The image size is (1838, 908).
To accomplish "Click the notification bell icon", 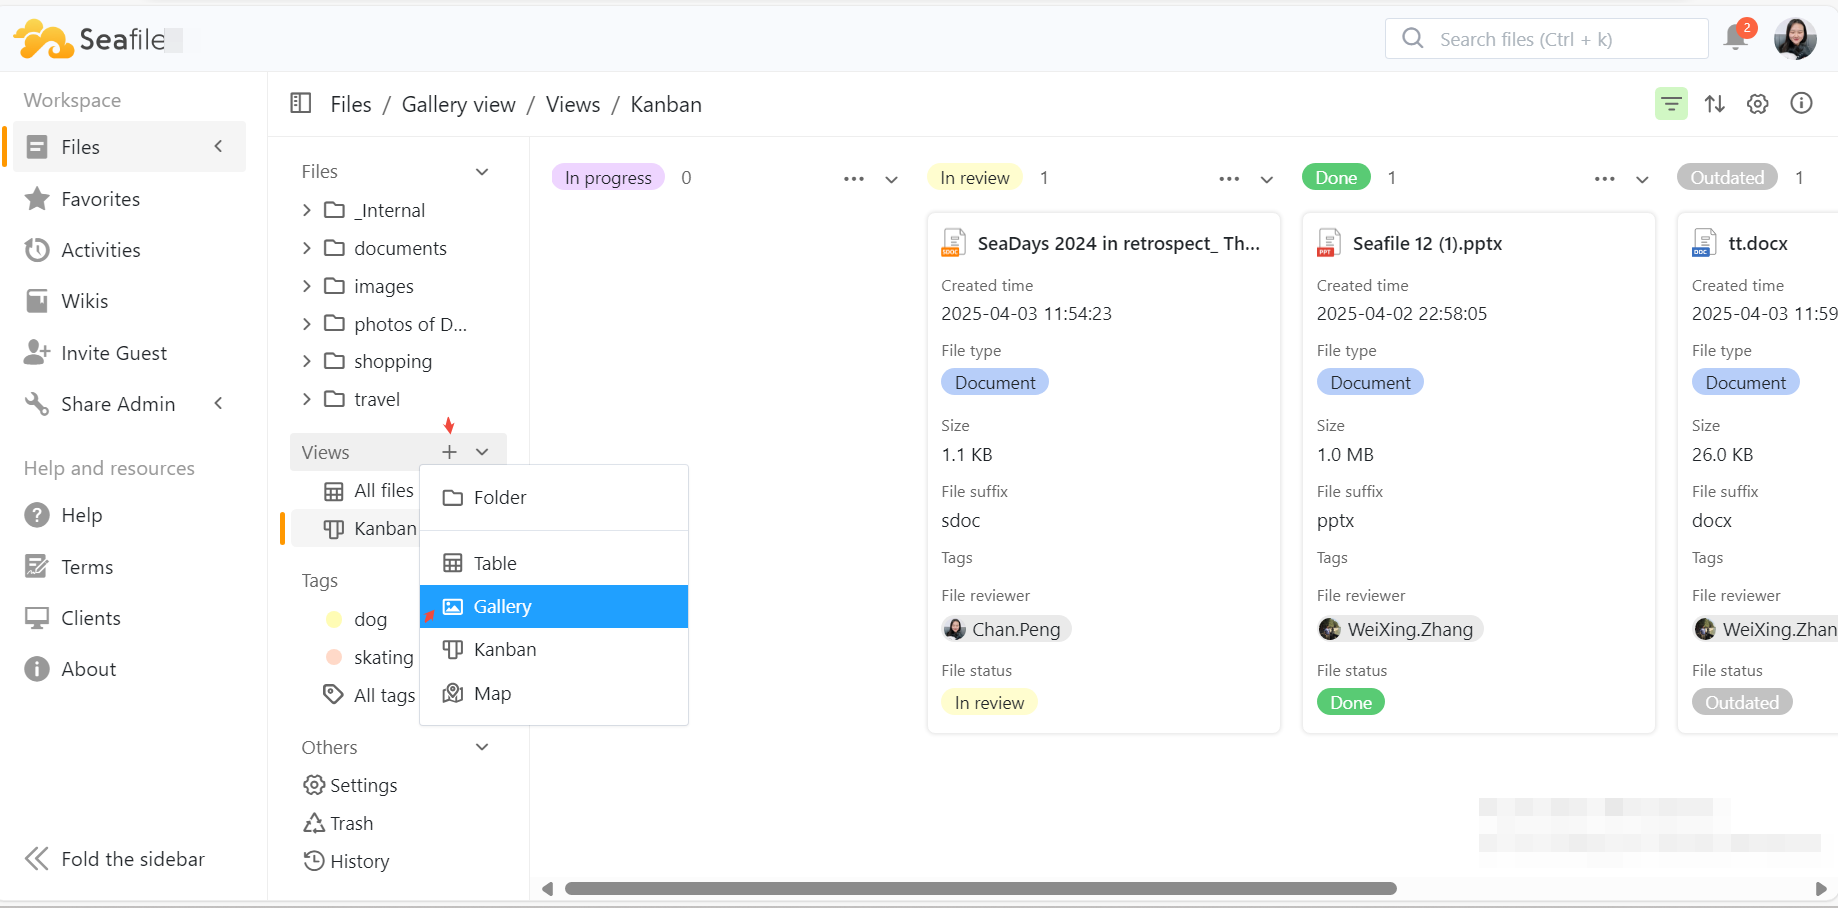I will point(1737,38).
